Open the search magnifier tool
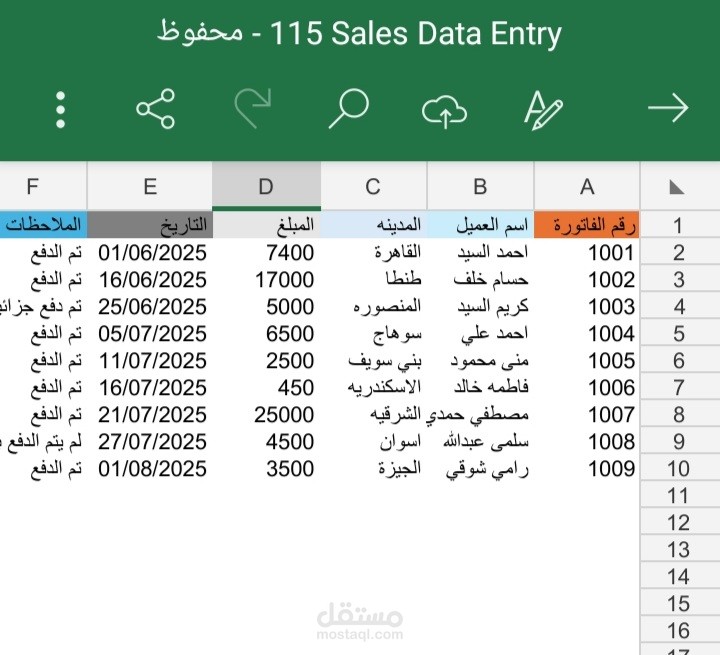 (349, 108)
